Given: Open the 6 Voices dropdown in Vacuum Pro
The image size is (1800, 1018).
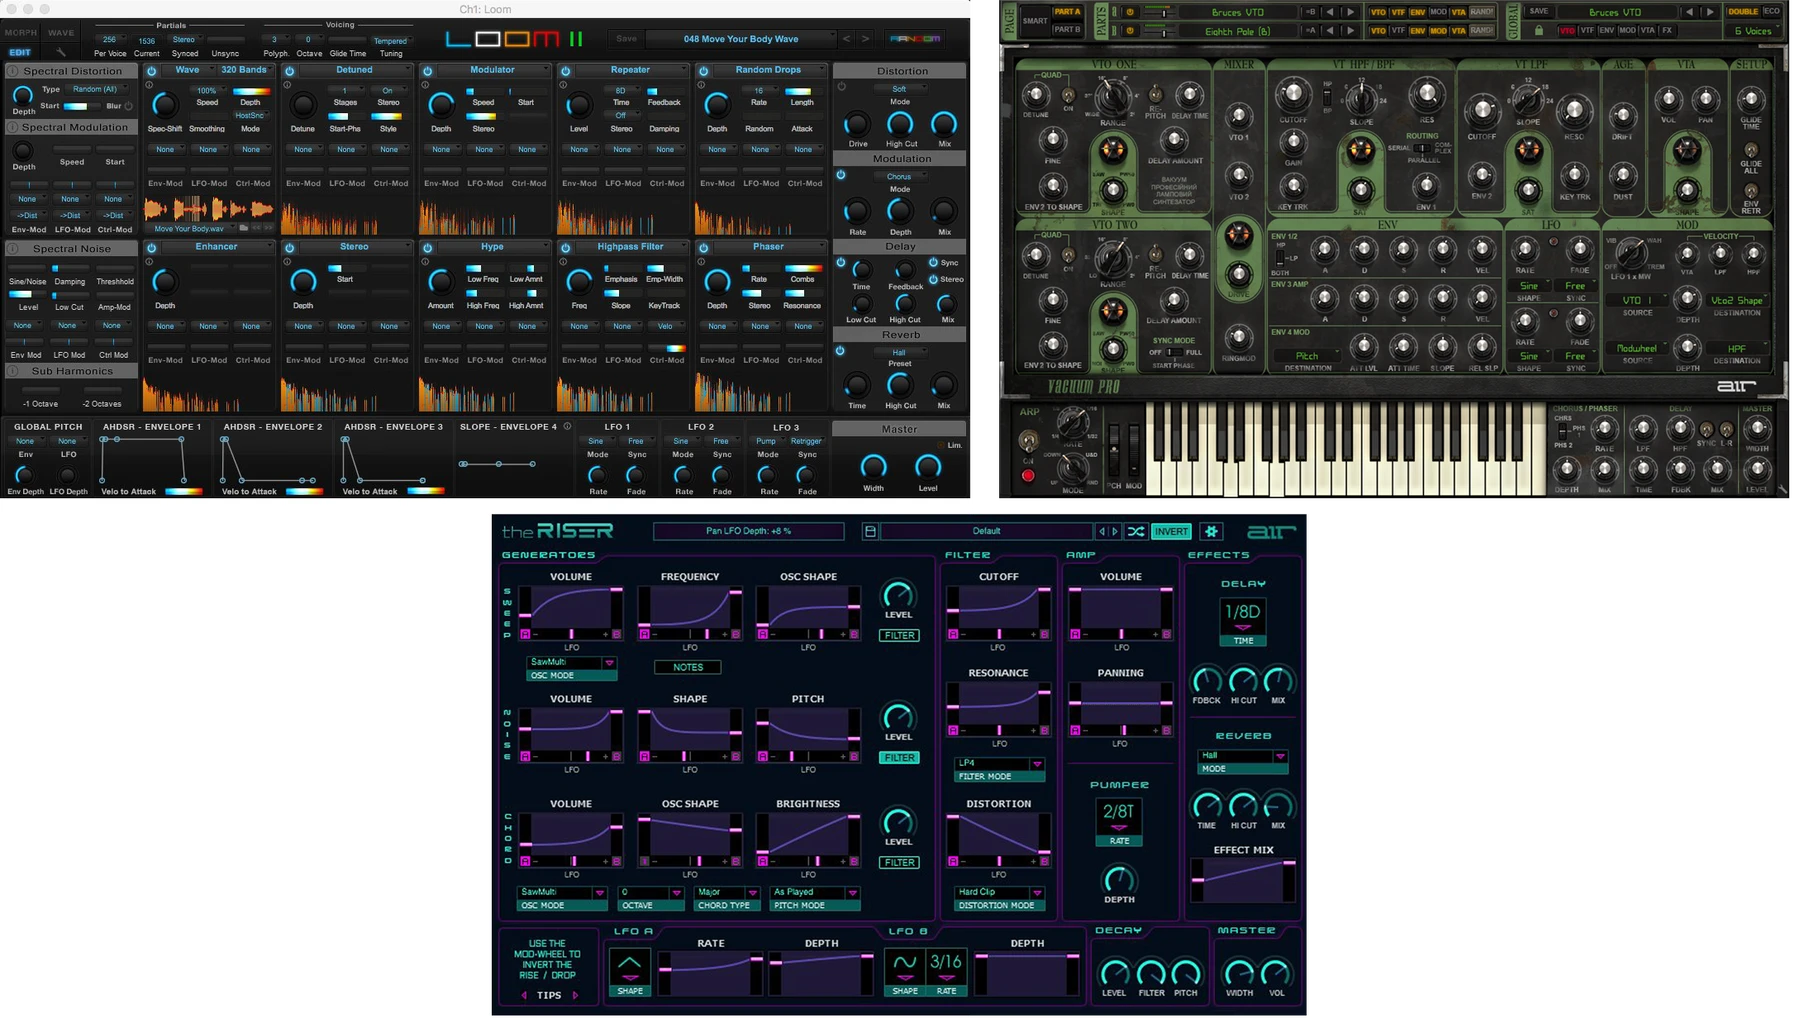Looking at the screenshot, I should pyautogui.click(x=1753, y=31).
